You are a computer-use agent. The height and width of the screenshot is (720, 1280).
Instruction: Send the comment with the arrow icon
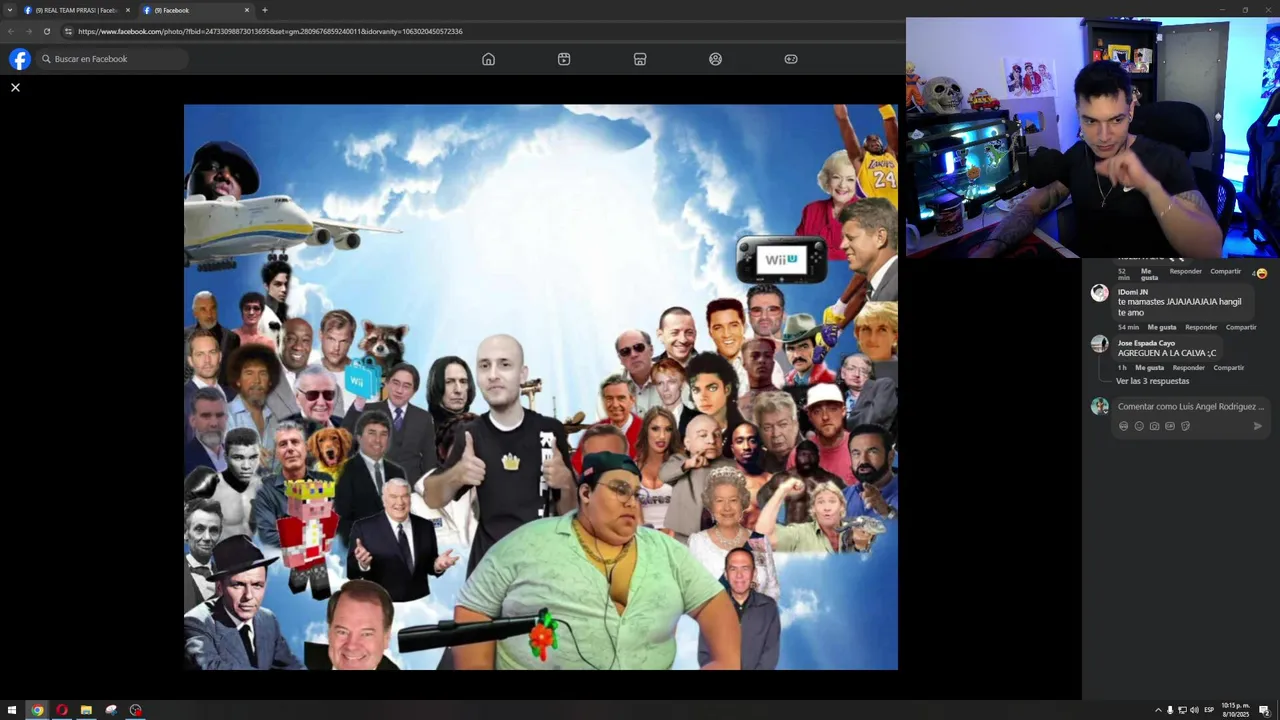click(x=1258, y=426)
